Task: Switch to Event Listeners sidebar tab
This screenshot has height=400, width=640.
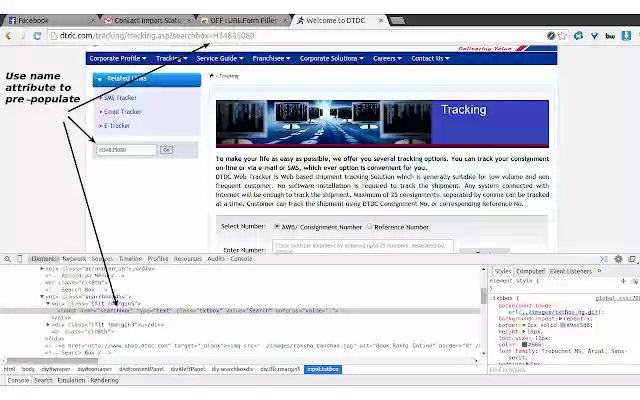Action: pos(571,271)
